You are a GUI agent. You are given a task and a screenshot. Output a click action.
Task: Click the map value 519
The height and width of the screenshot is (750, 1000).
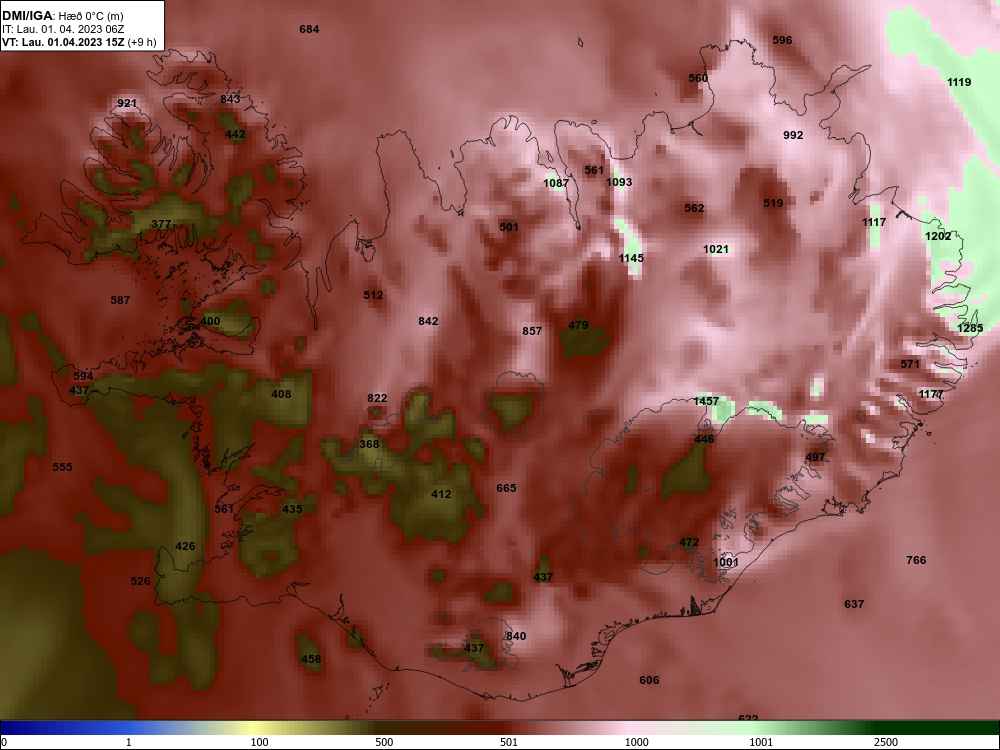pos(774,203)
